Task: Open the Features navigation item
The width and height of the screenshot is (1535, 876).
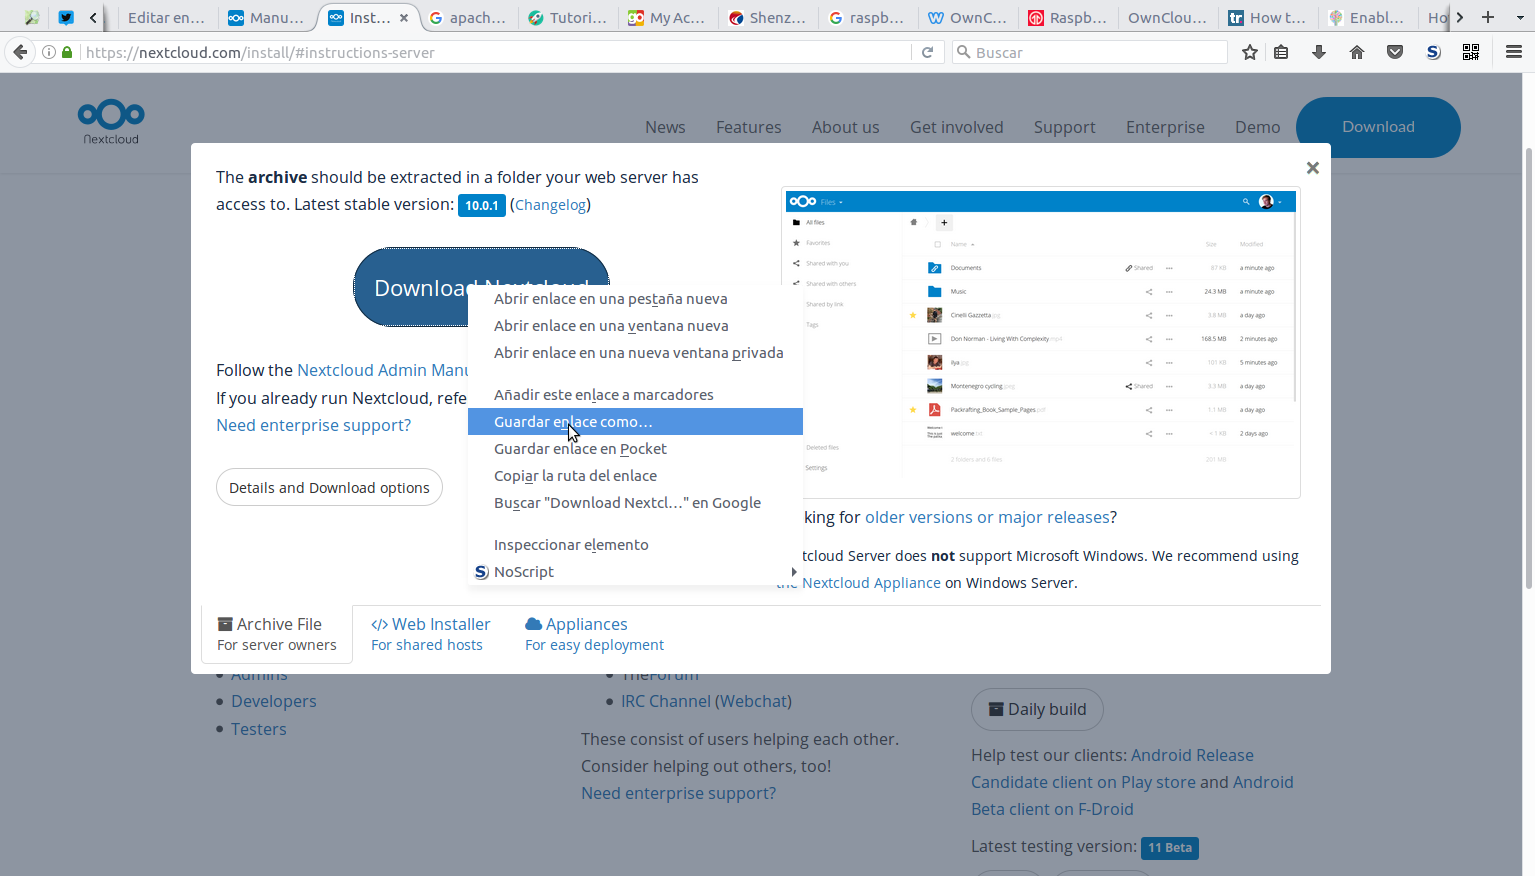Action: point(749,127)
